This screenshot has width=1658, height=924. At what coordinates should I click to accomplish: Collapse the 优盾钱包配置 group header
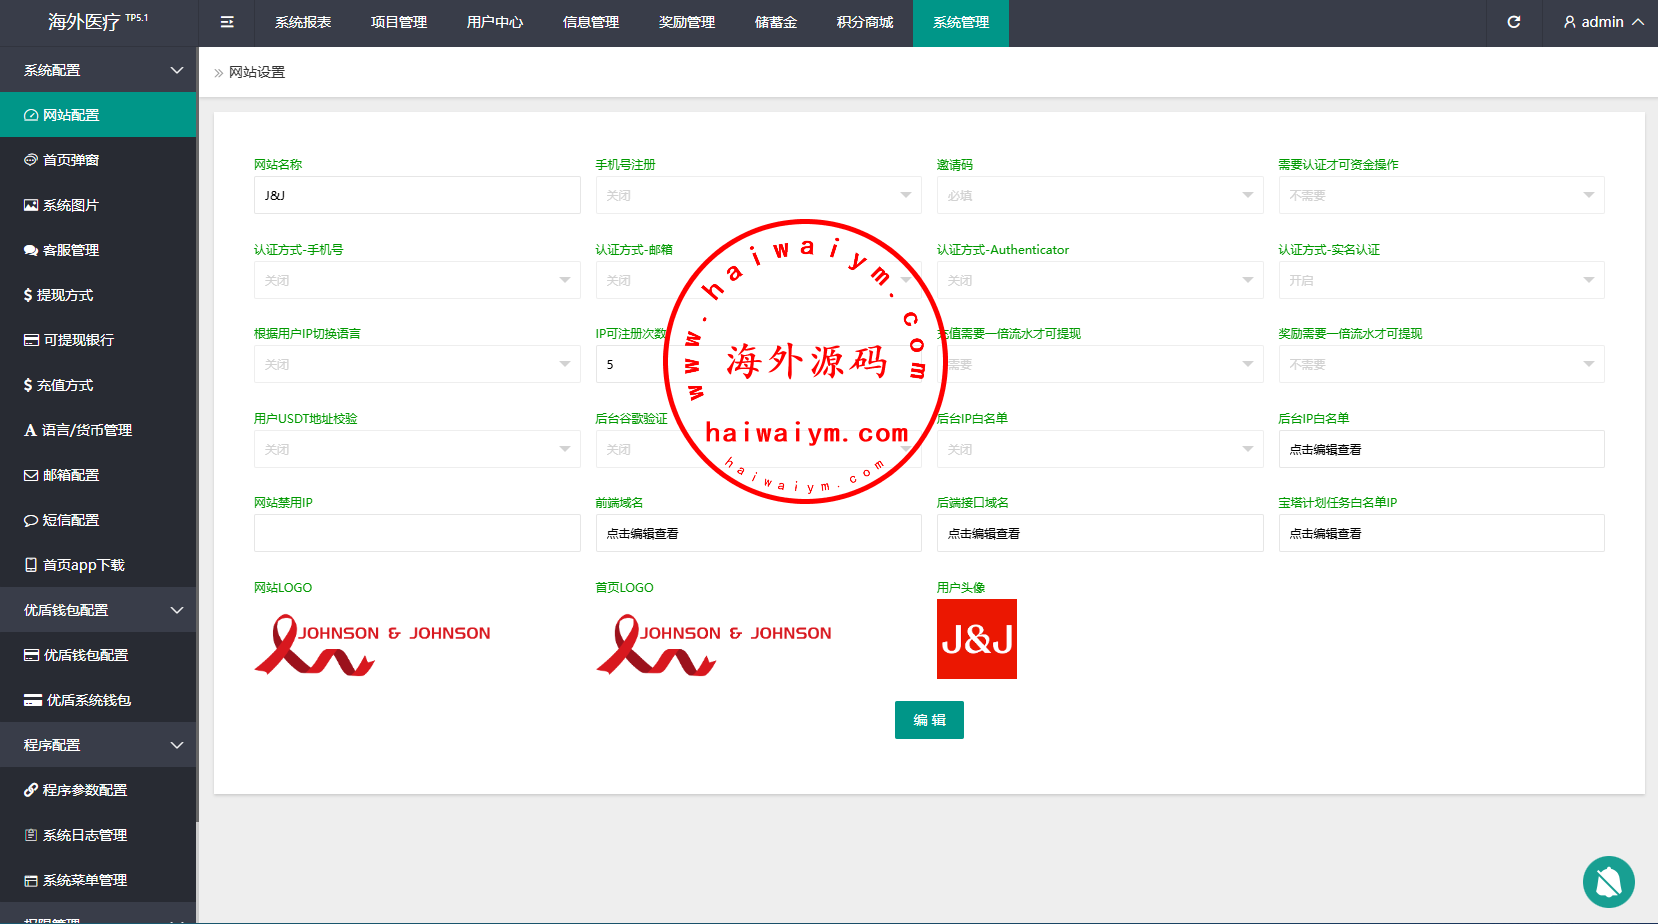click(x=98, y=610)
